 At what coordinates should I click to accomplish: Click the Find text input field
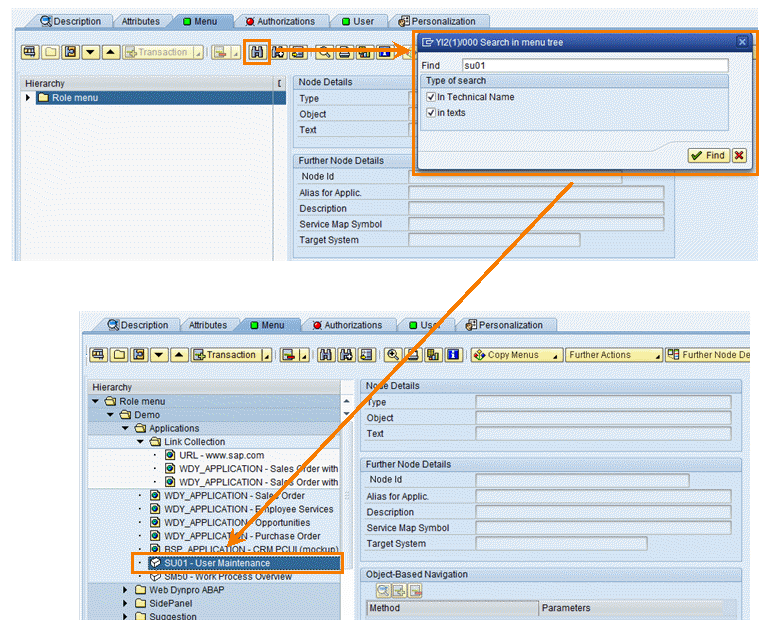point(588,65)
